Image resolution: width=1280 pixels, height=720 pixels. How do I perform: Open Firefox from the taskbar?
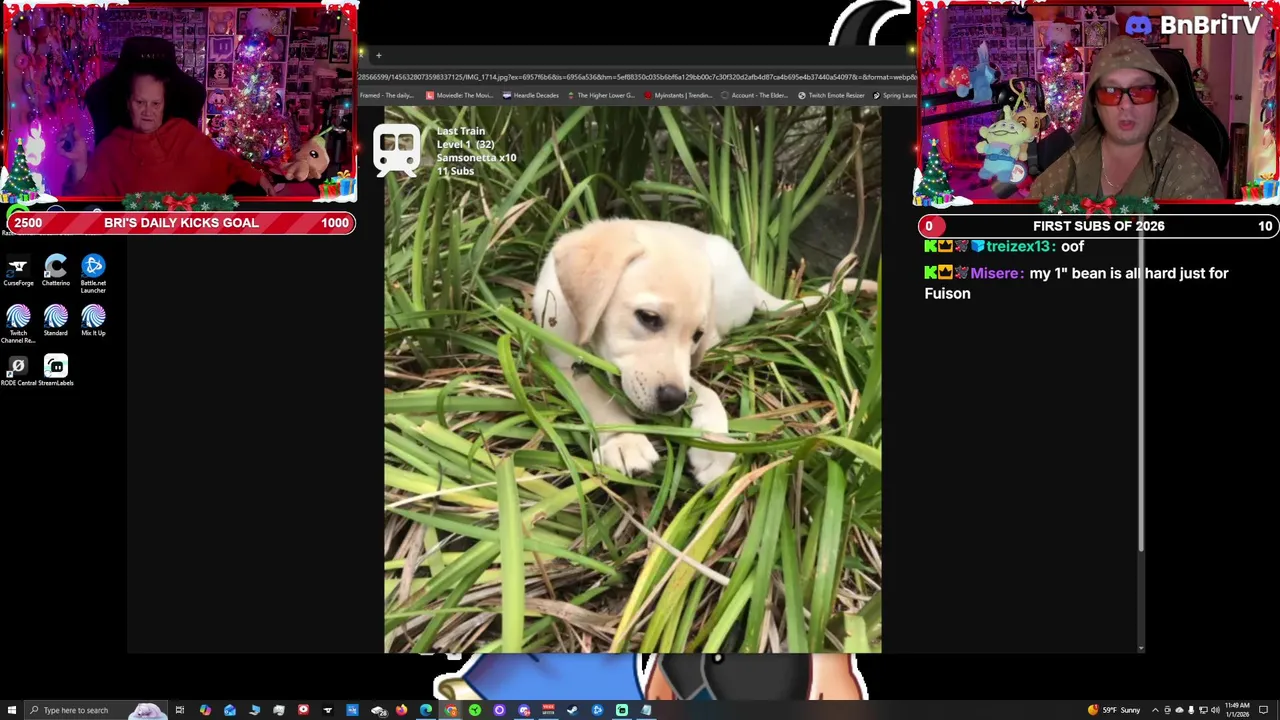[x=401, y=710]
